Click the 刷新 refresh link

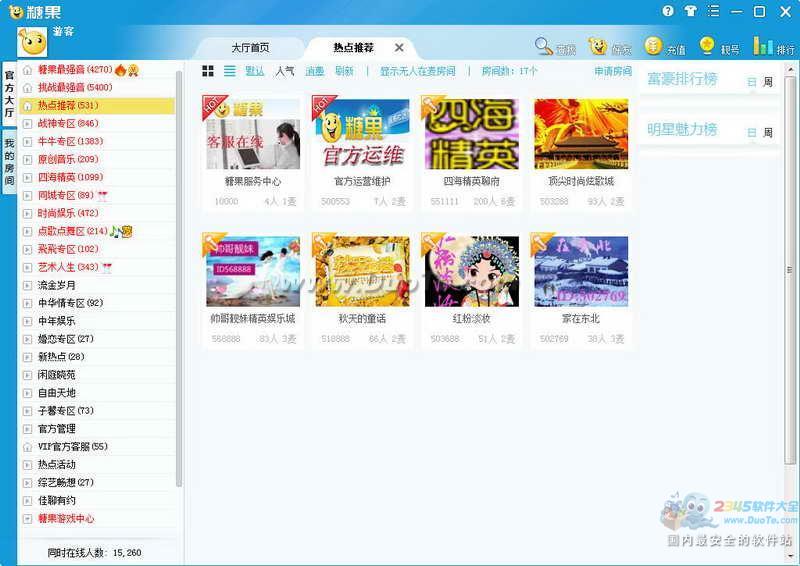344,72
